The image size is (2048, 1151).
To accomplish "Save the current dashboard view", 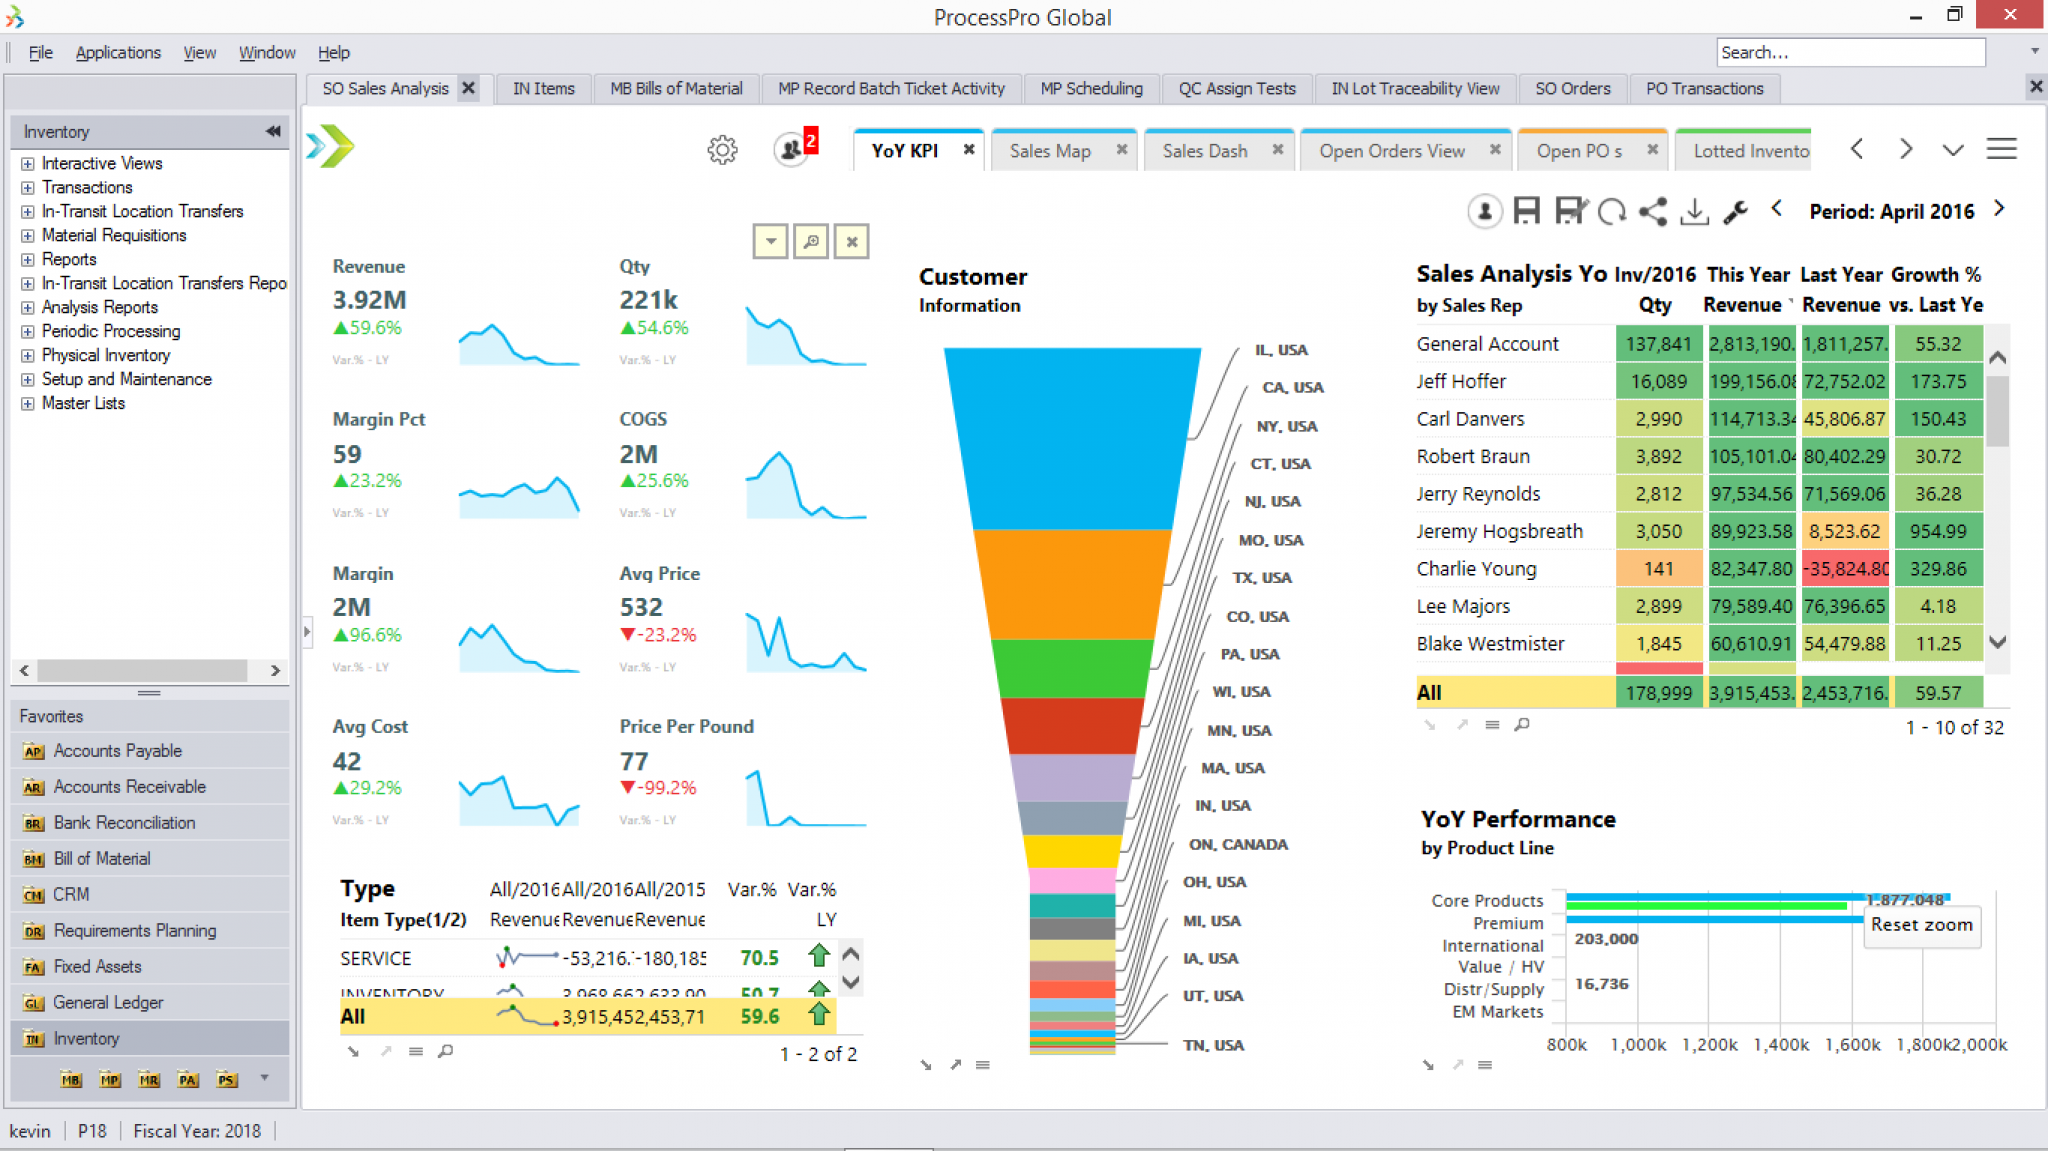I will 1528,212.
